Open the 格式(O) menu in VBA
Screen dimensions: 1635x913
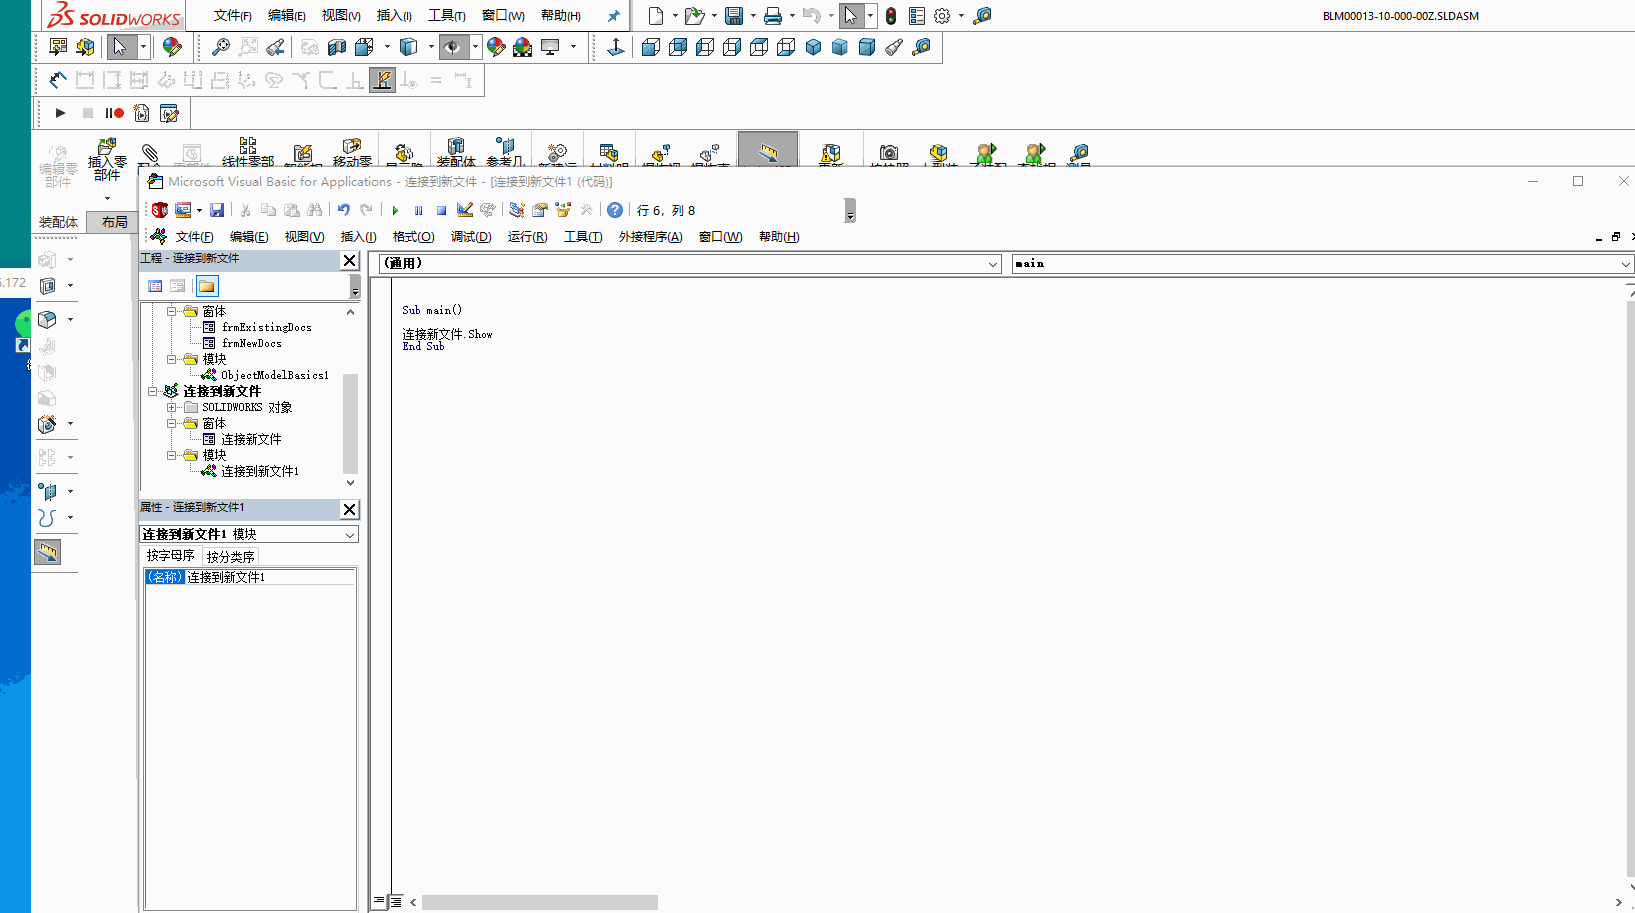point(413,237)
